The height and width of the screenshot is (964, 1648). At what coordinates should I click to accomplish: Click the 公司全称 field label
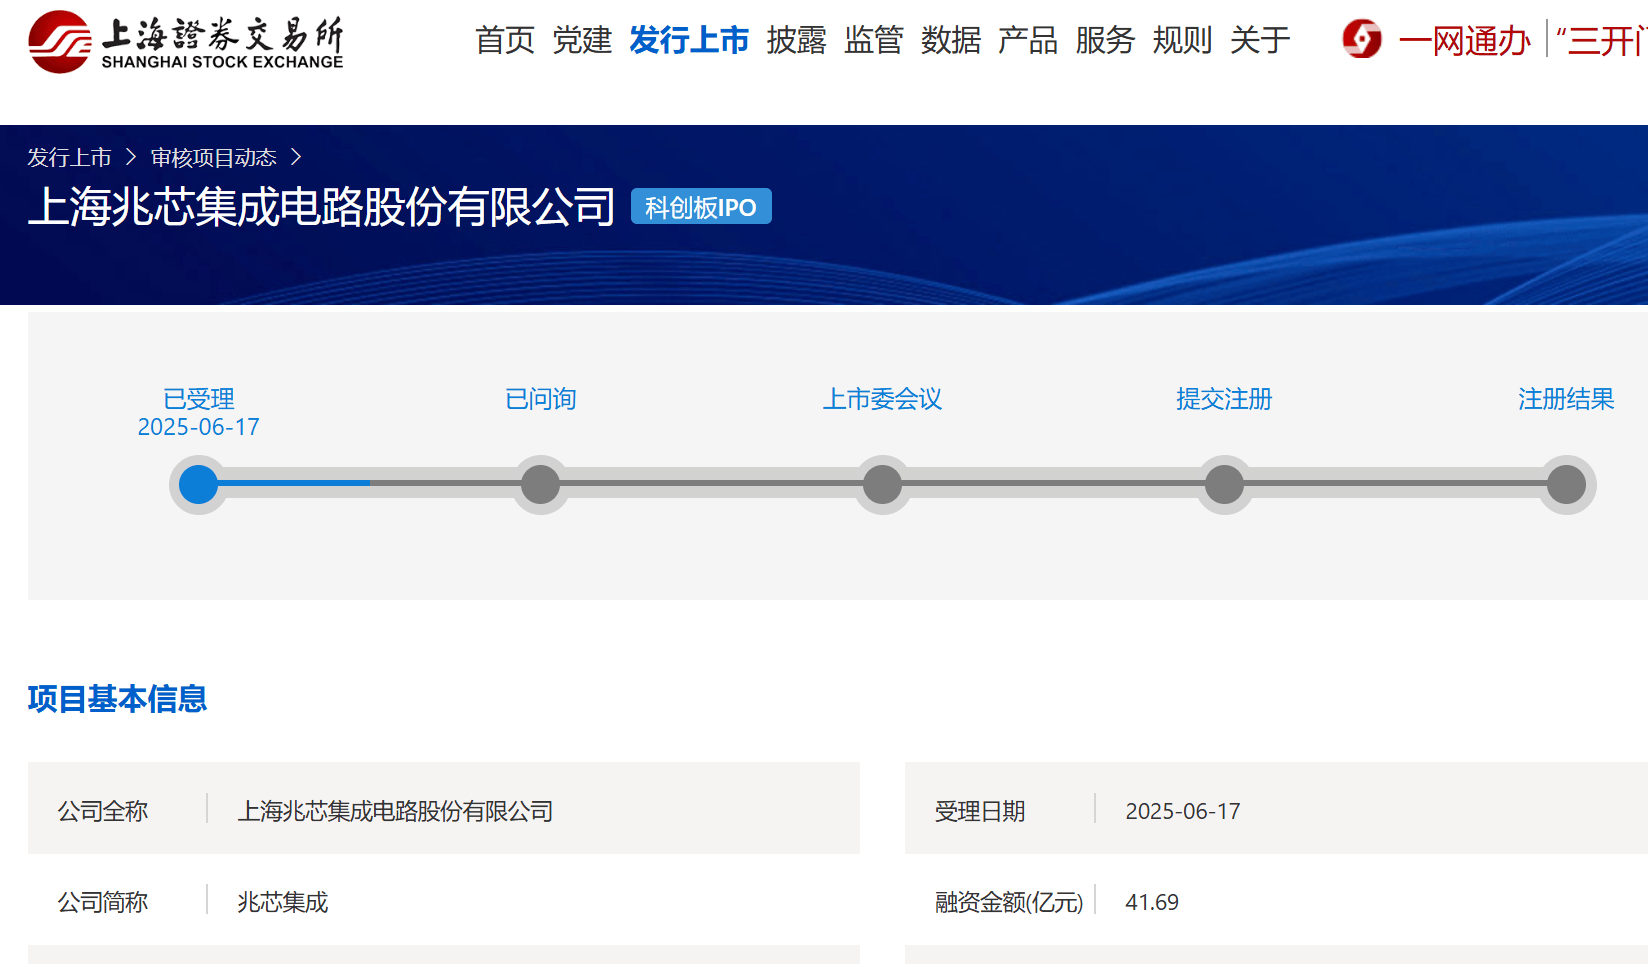pyautogui.click(x=103, y=811)
